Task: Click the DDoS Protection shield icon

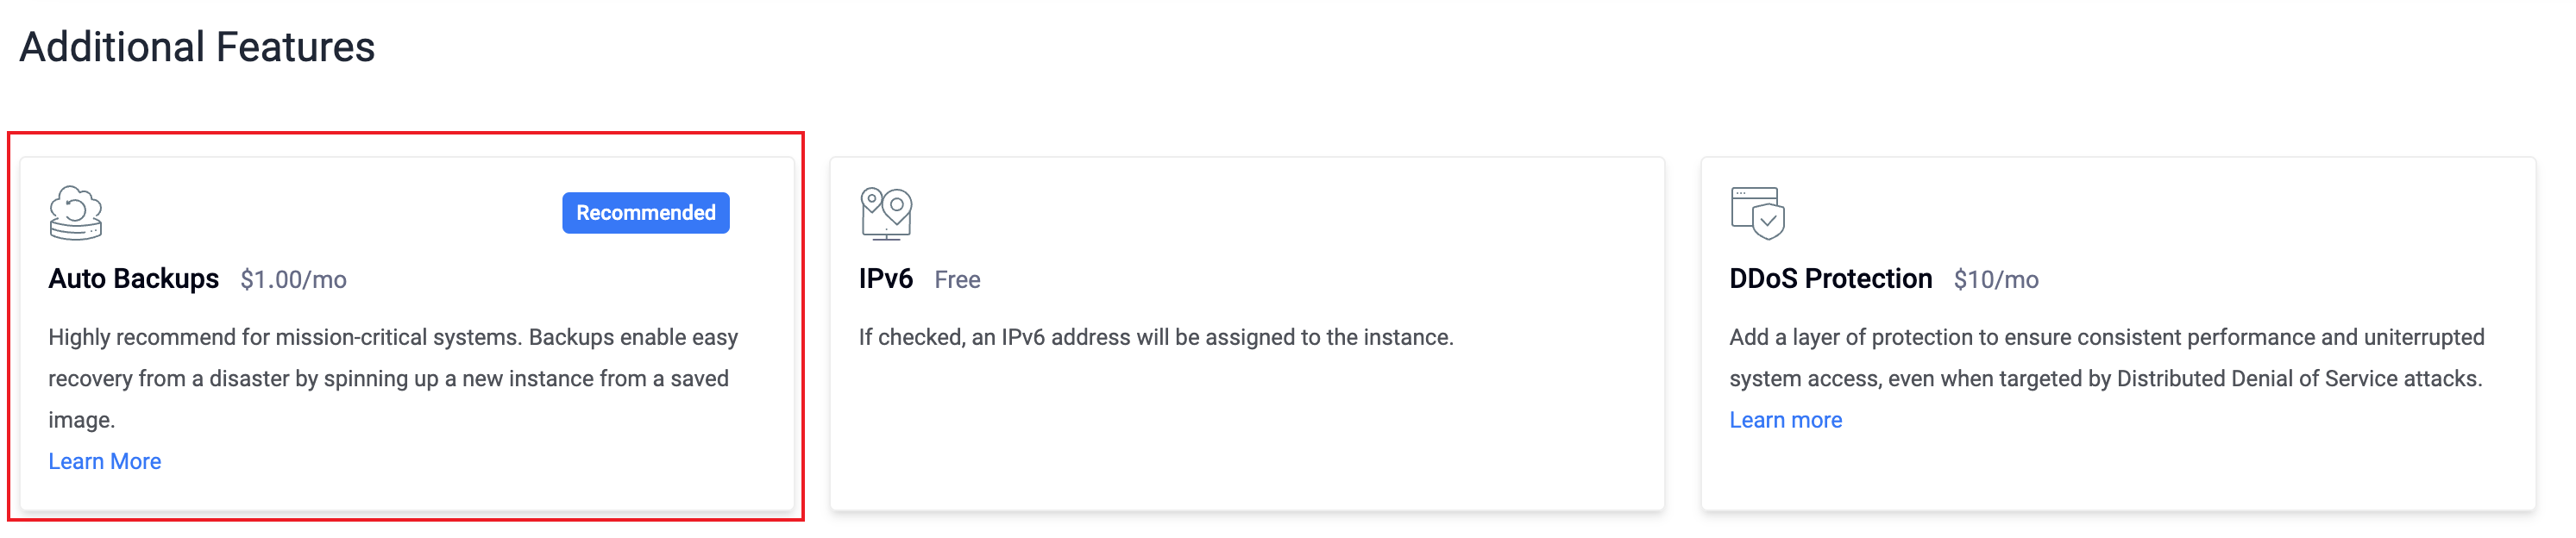Action: (1758, 213)
